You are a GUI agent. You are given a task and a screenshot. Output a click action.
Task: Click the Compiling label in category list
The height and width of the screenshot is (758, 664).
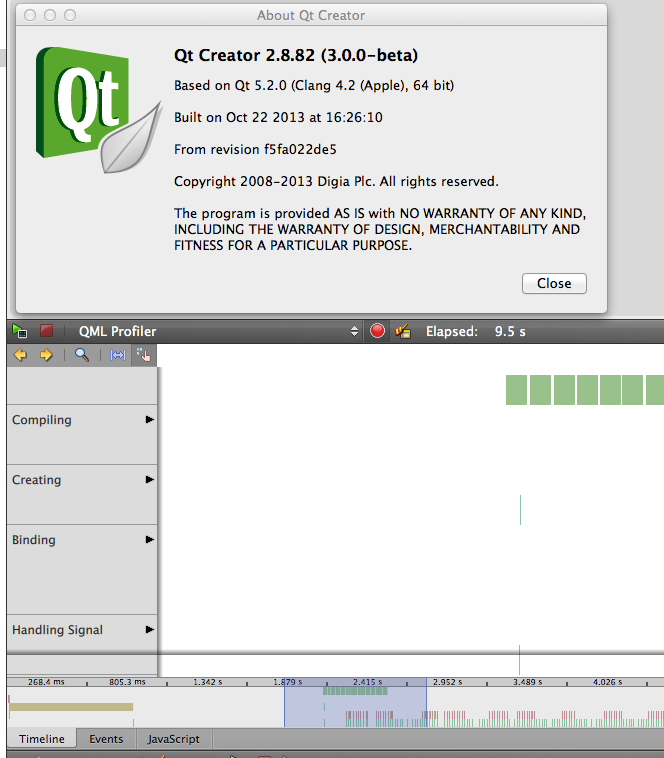click(x=42, y=420)
